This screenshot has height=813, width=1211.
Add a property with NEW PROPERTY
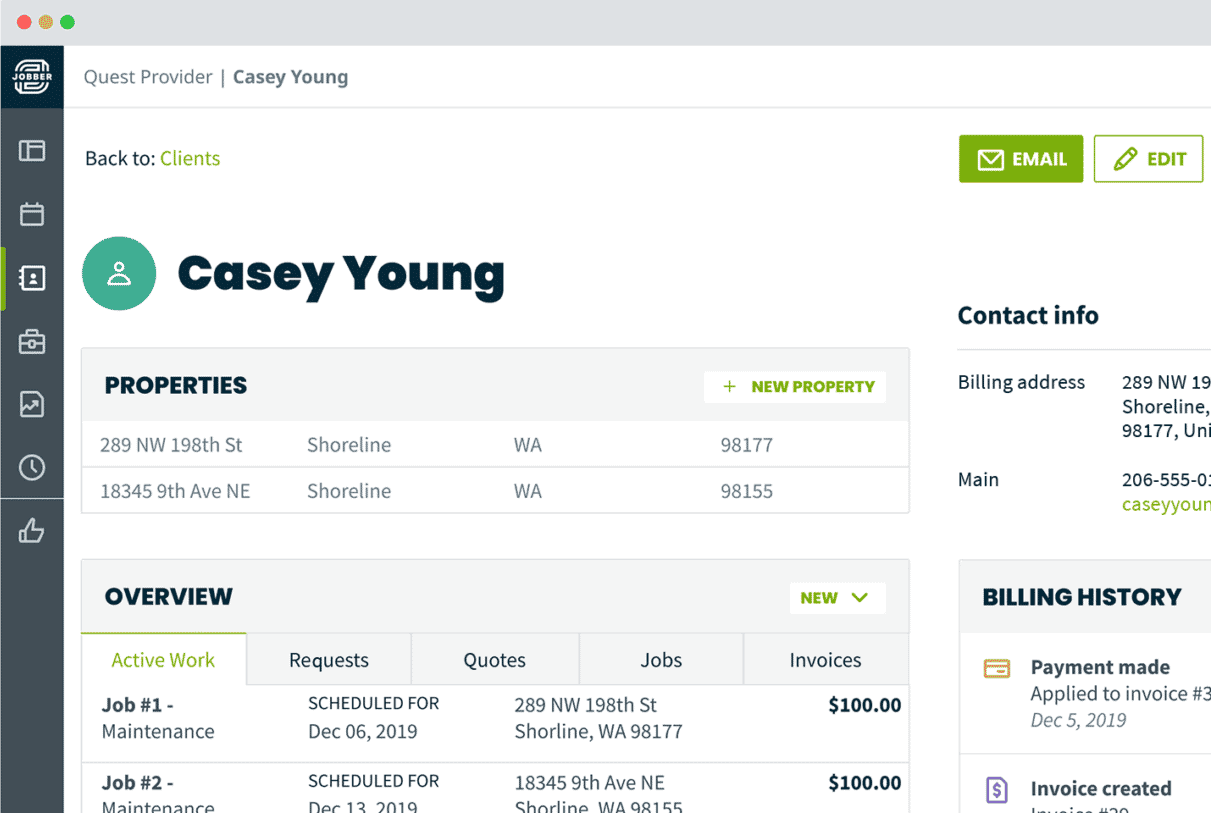click(796, 387)
